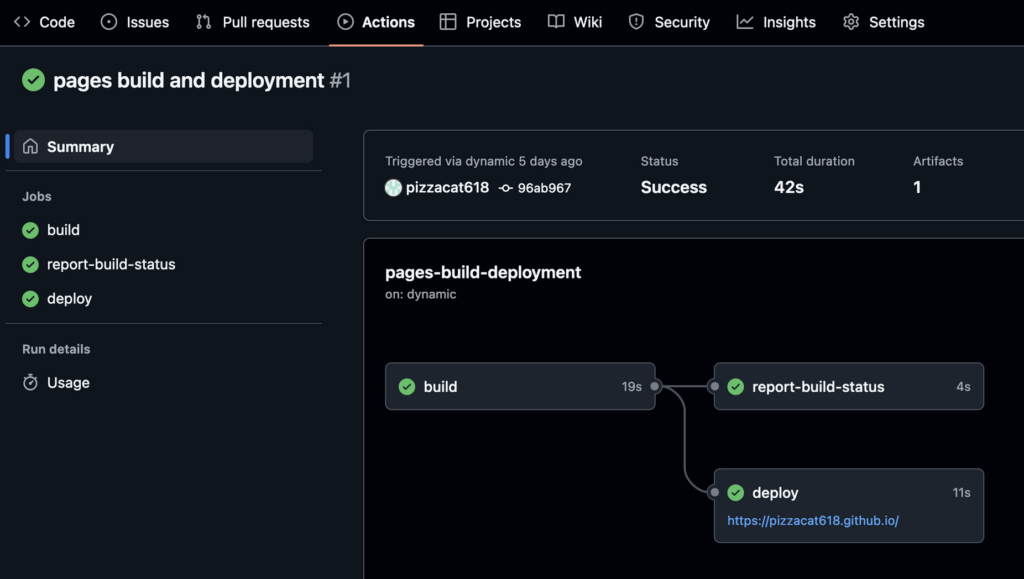
Task: Select Summary in the sidebar
Action: pos(163,146)
